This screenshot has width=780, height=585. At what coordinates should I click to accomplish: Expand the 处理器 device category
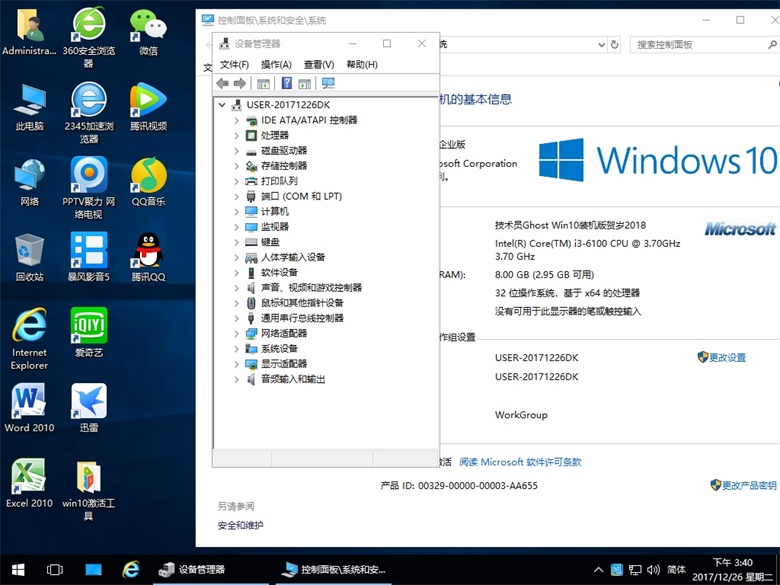[x=237, y=135]
